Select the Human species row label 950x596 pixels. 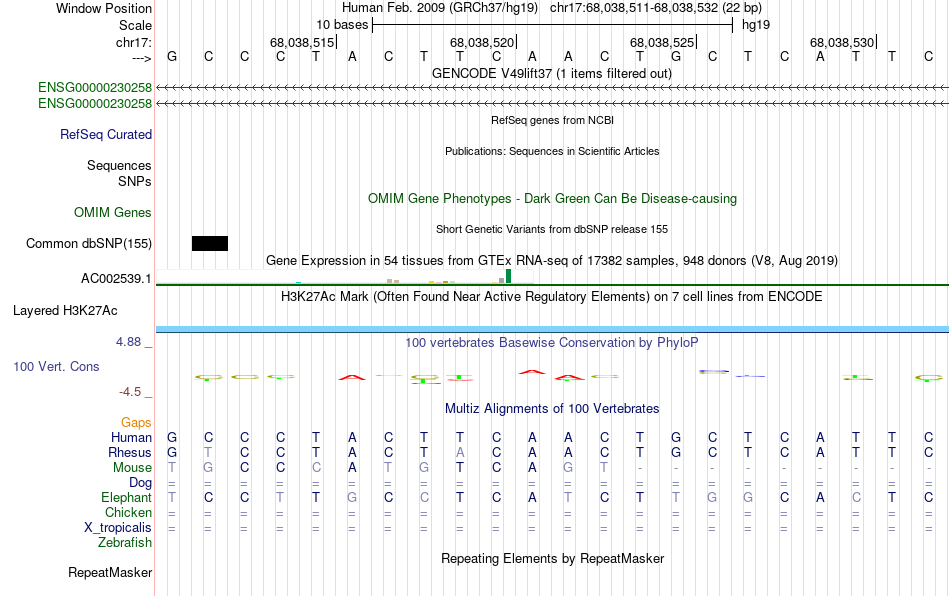131,437
